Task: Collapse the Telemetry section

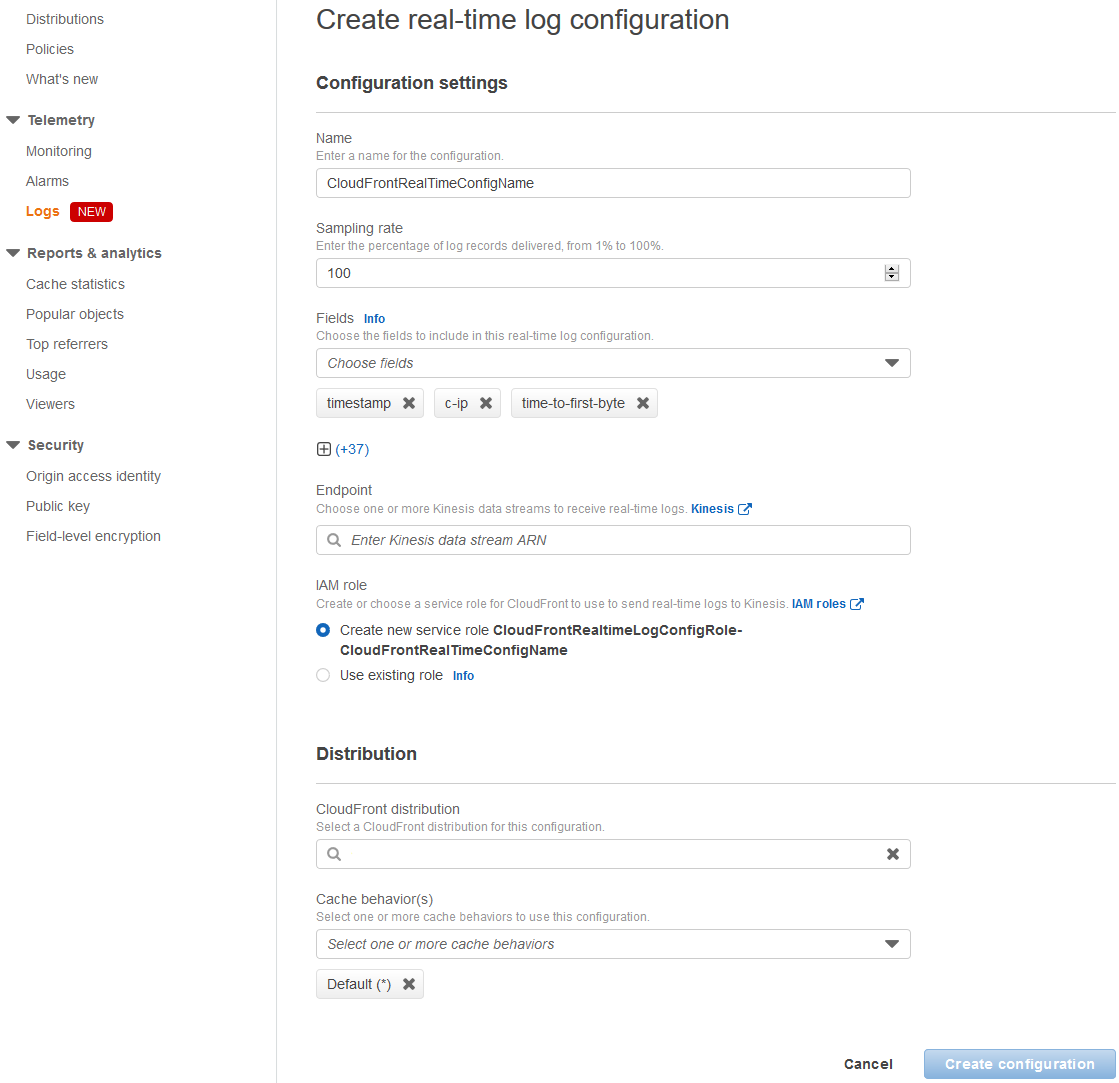Action: 13,120
